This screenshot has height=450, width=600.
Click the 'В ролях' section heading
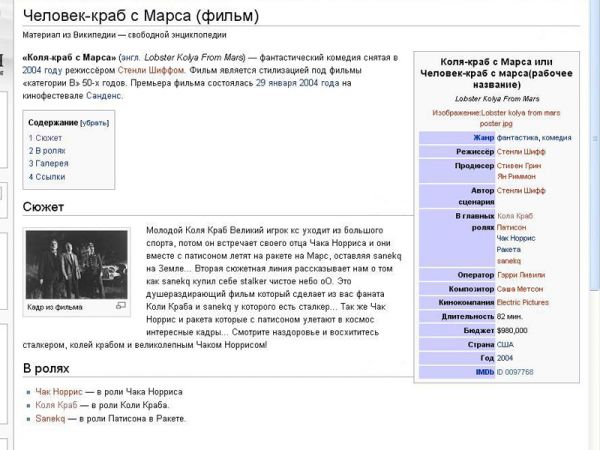point(46,368)
